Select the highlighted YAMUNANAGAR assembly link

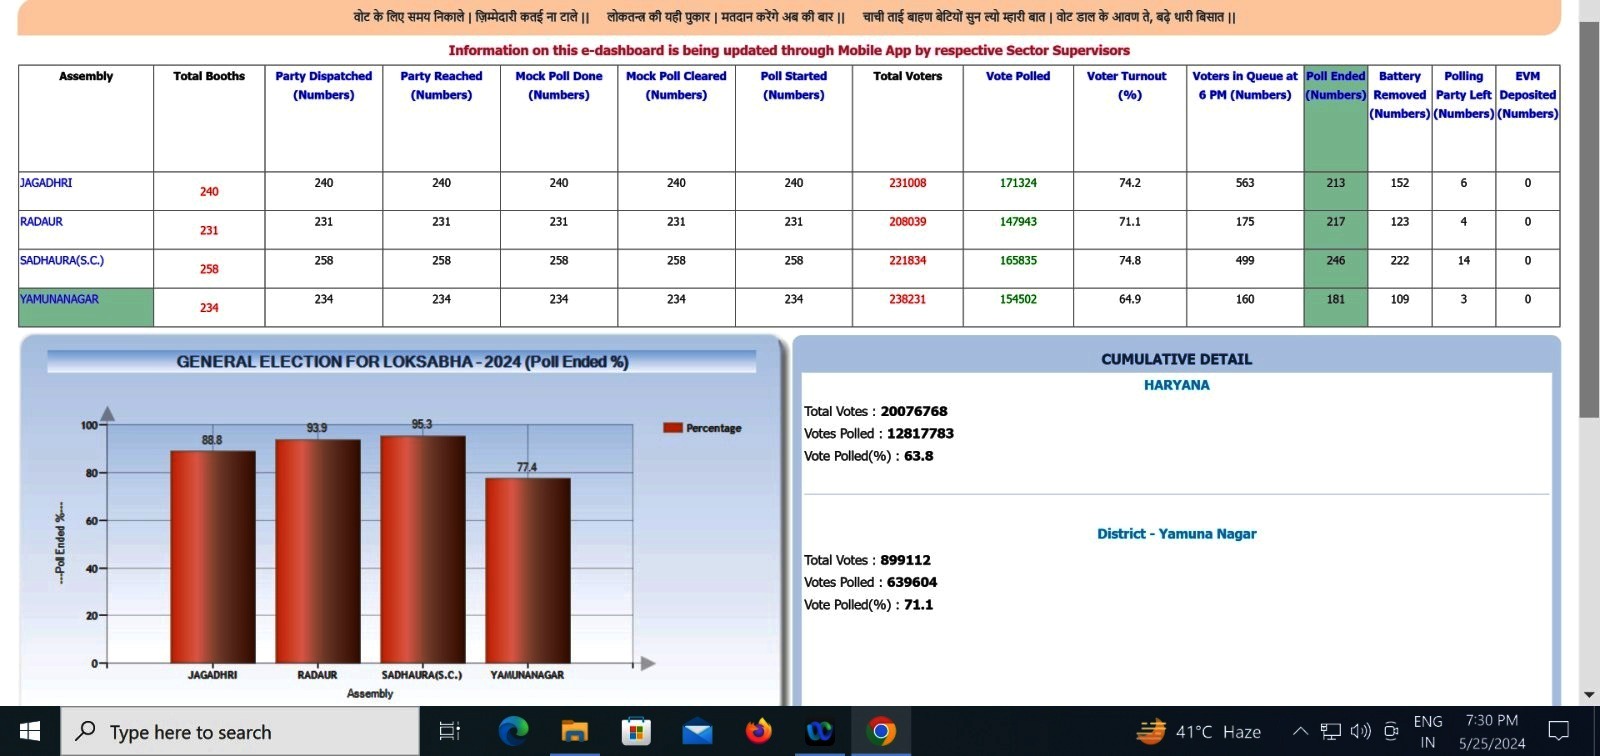[x=59, y=299]
